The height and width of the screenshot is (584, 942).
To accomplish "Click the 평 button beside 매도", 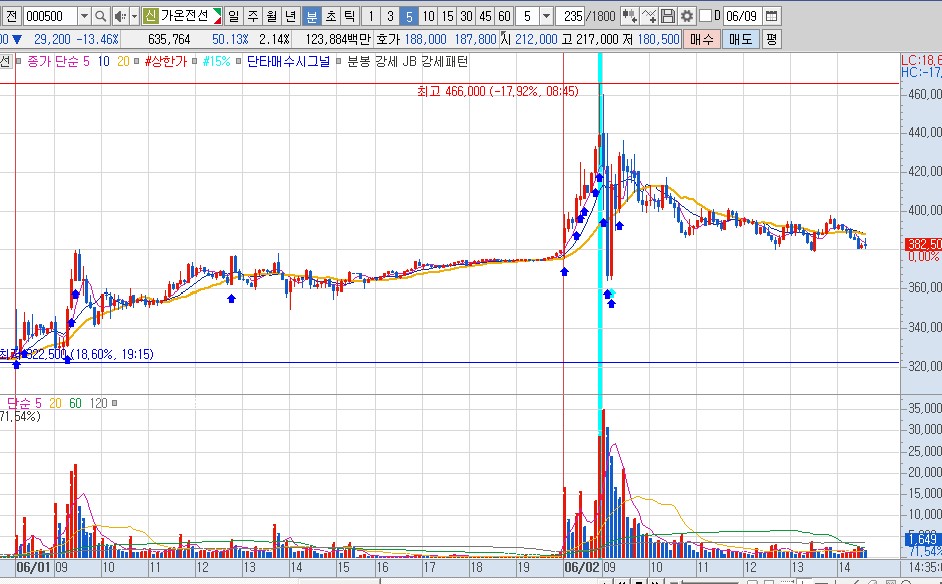I will tap(772, 40).
